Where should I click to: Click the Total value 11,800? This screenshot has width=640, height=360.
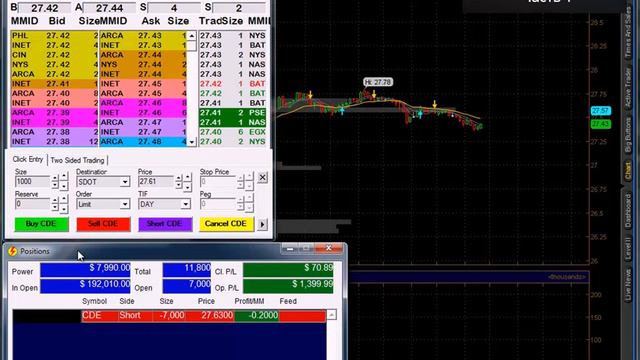click(x=187, y=269)
